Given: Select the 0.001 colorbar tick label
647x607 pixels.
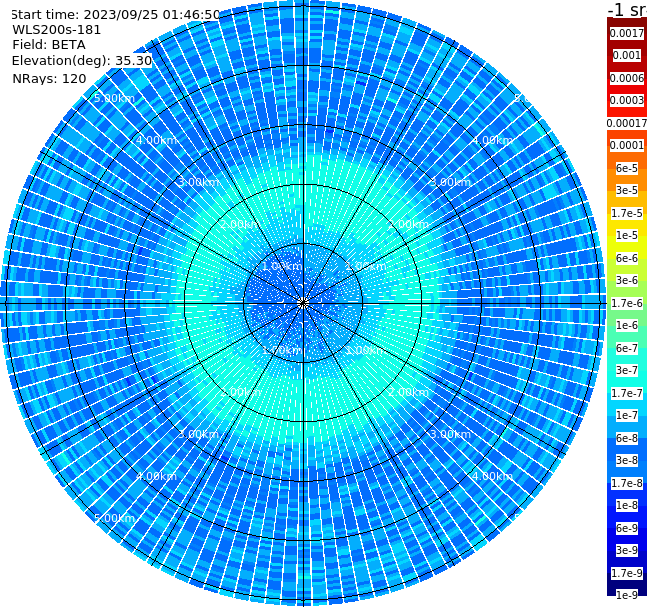Looking at the screenshot, I should (627, 55).
